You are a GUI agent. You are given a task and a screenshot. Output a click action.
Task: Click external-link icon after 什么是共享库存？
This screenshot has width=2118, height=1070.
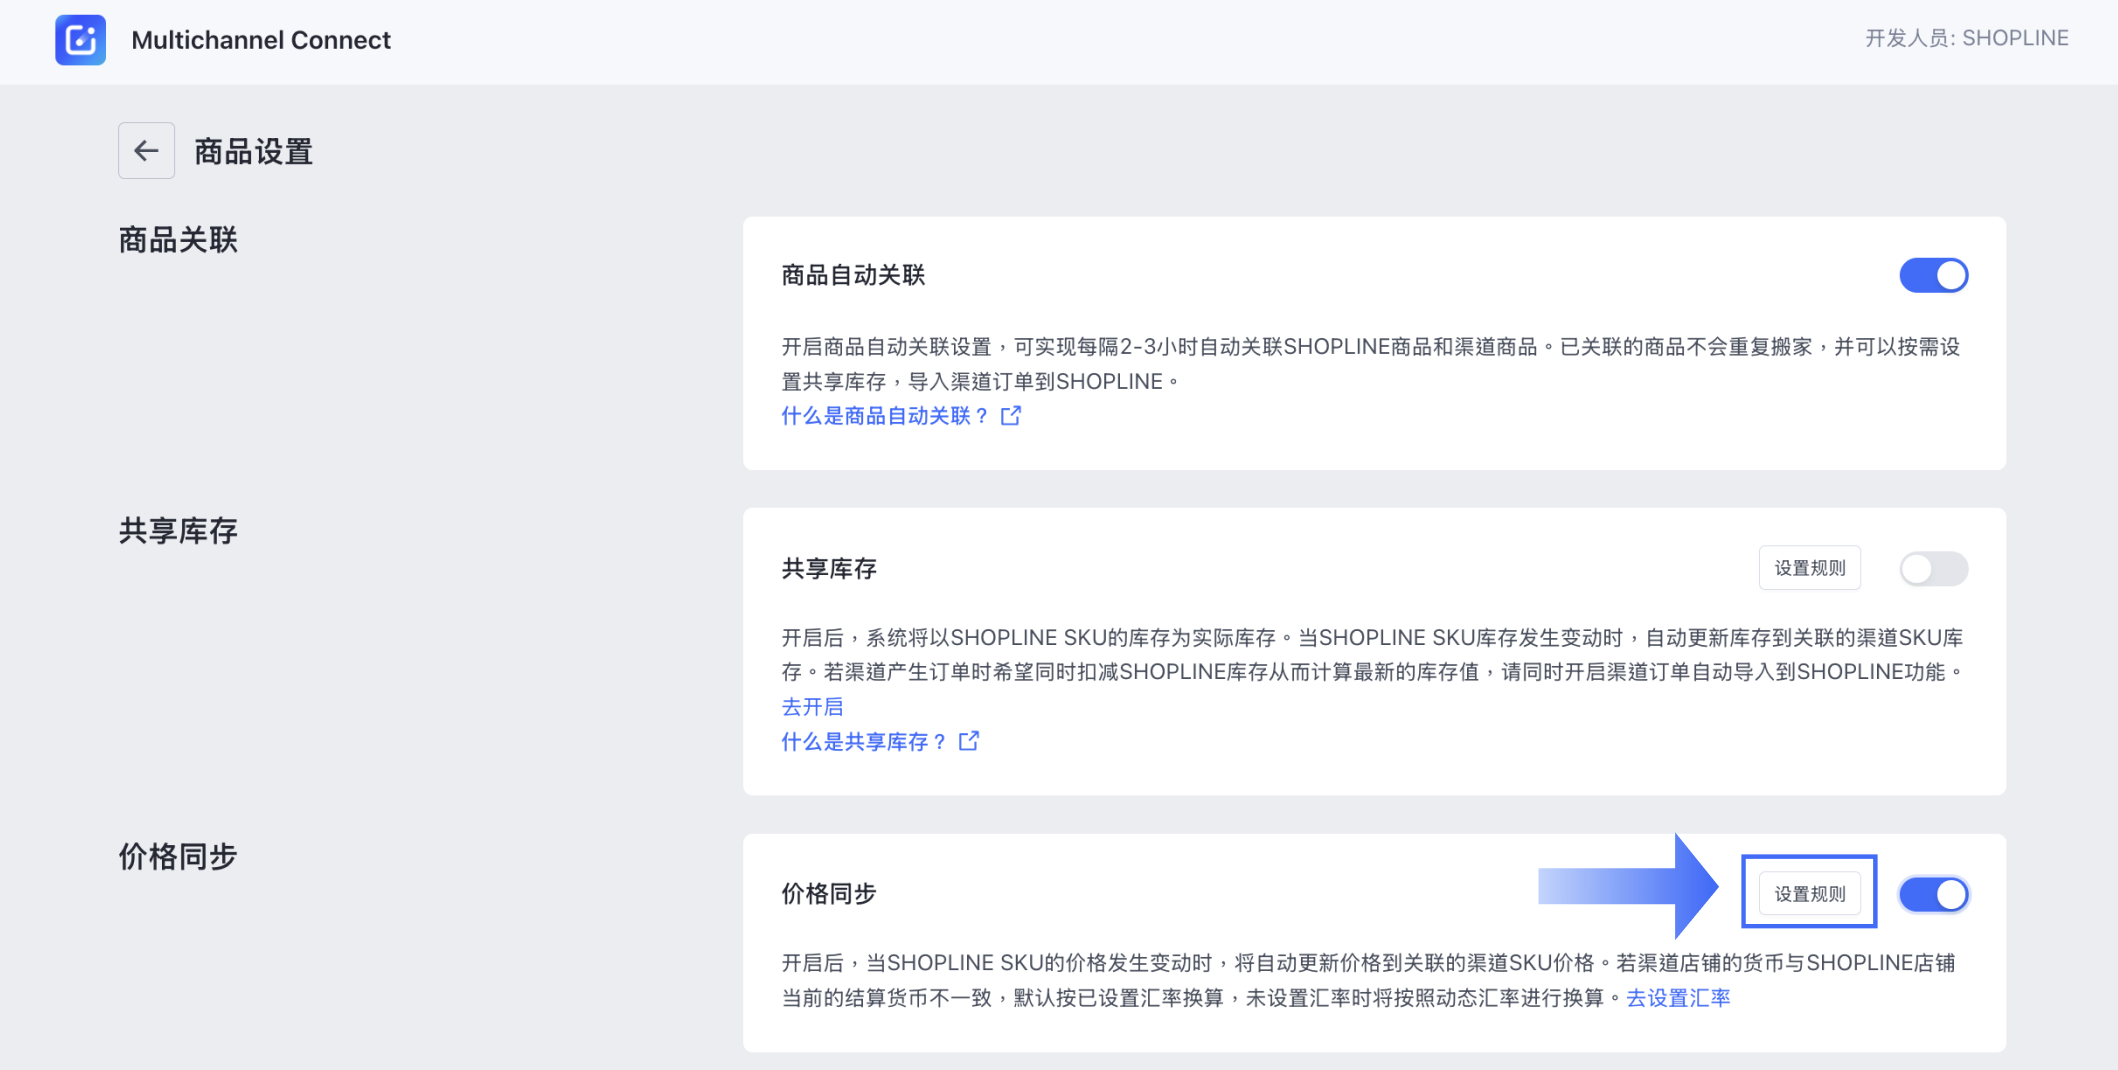[x=969, y=741]
